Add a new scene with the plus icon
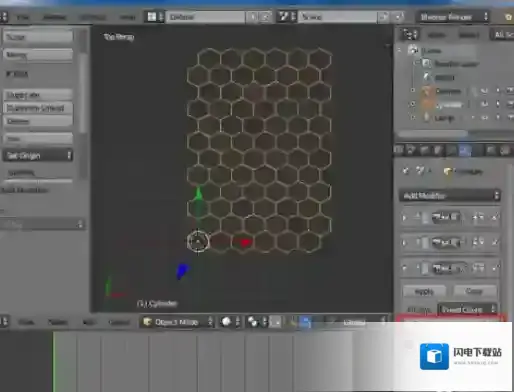The width and height of the screenshot is (514, 392). [x=384, y=17]
